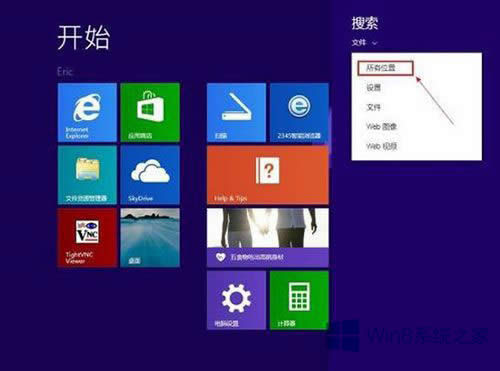Launch the TightVNC Viewer tile
Image resolution: width=500 pixels, height=371 pixels.
point(87,238)
